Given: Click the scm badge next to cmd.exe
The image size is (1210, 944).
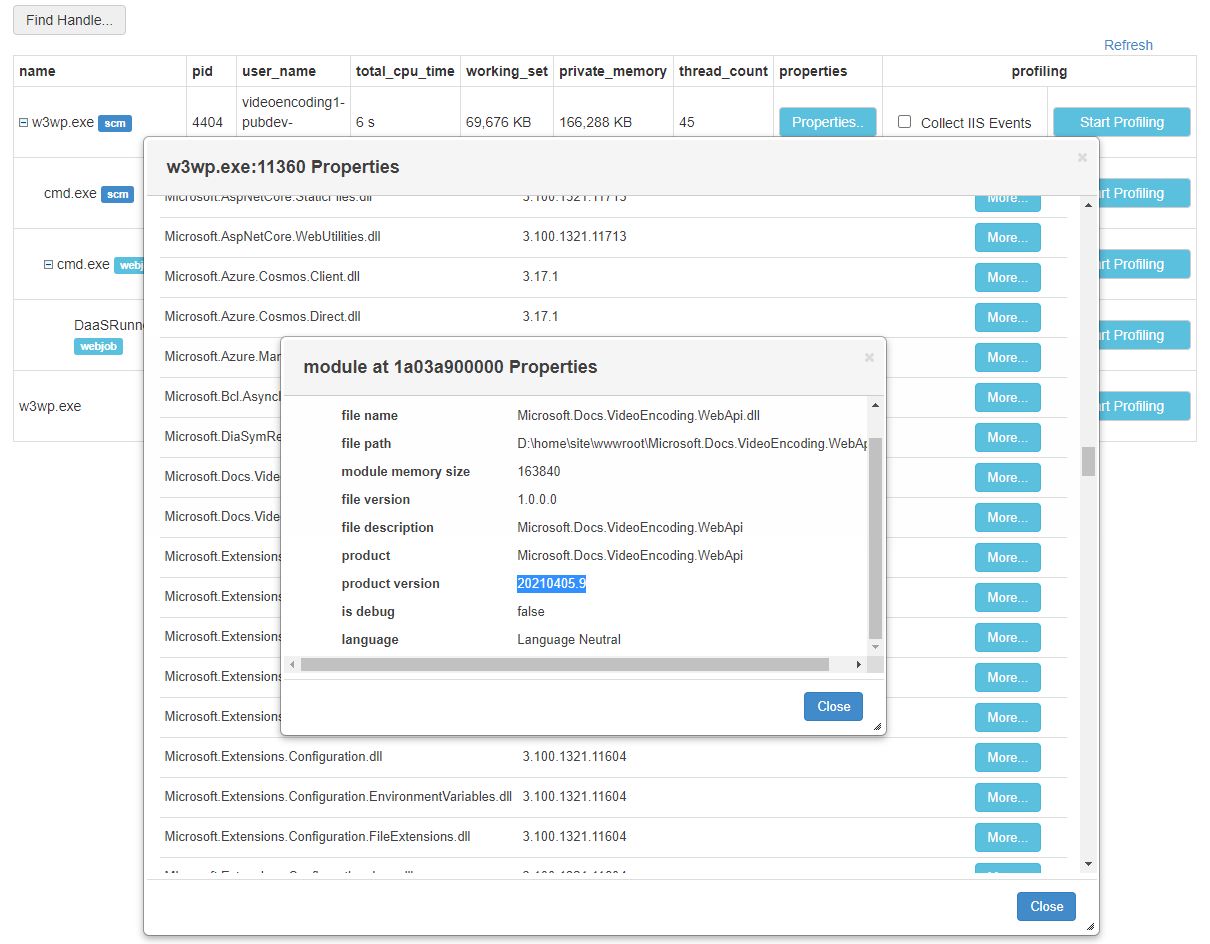Looking at the screenshot, I should (118, 194).
